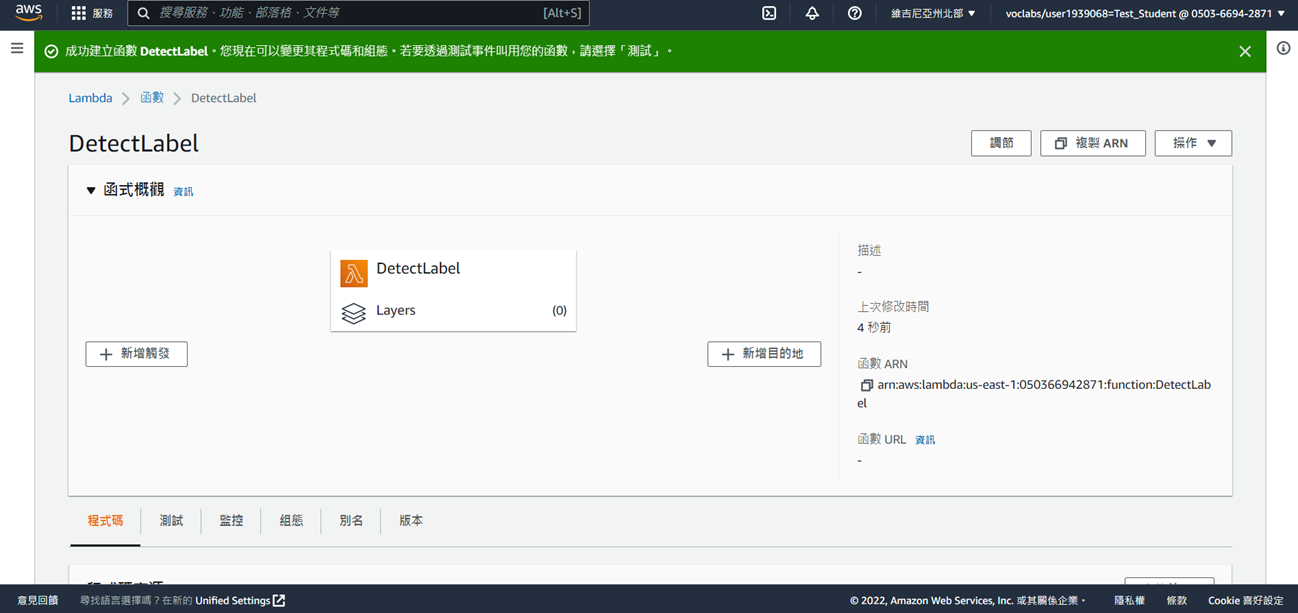Click the 調節 button
This screenshot has height=613, width=1298.
1001,143
